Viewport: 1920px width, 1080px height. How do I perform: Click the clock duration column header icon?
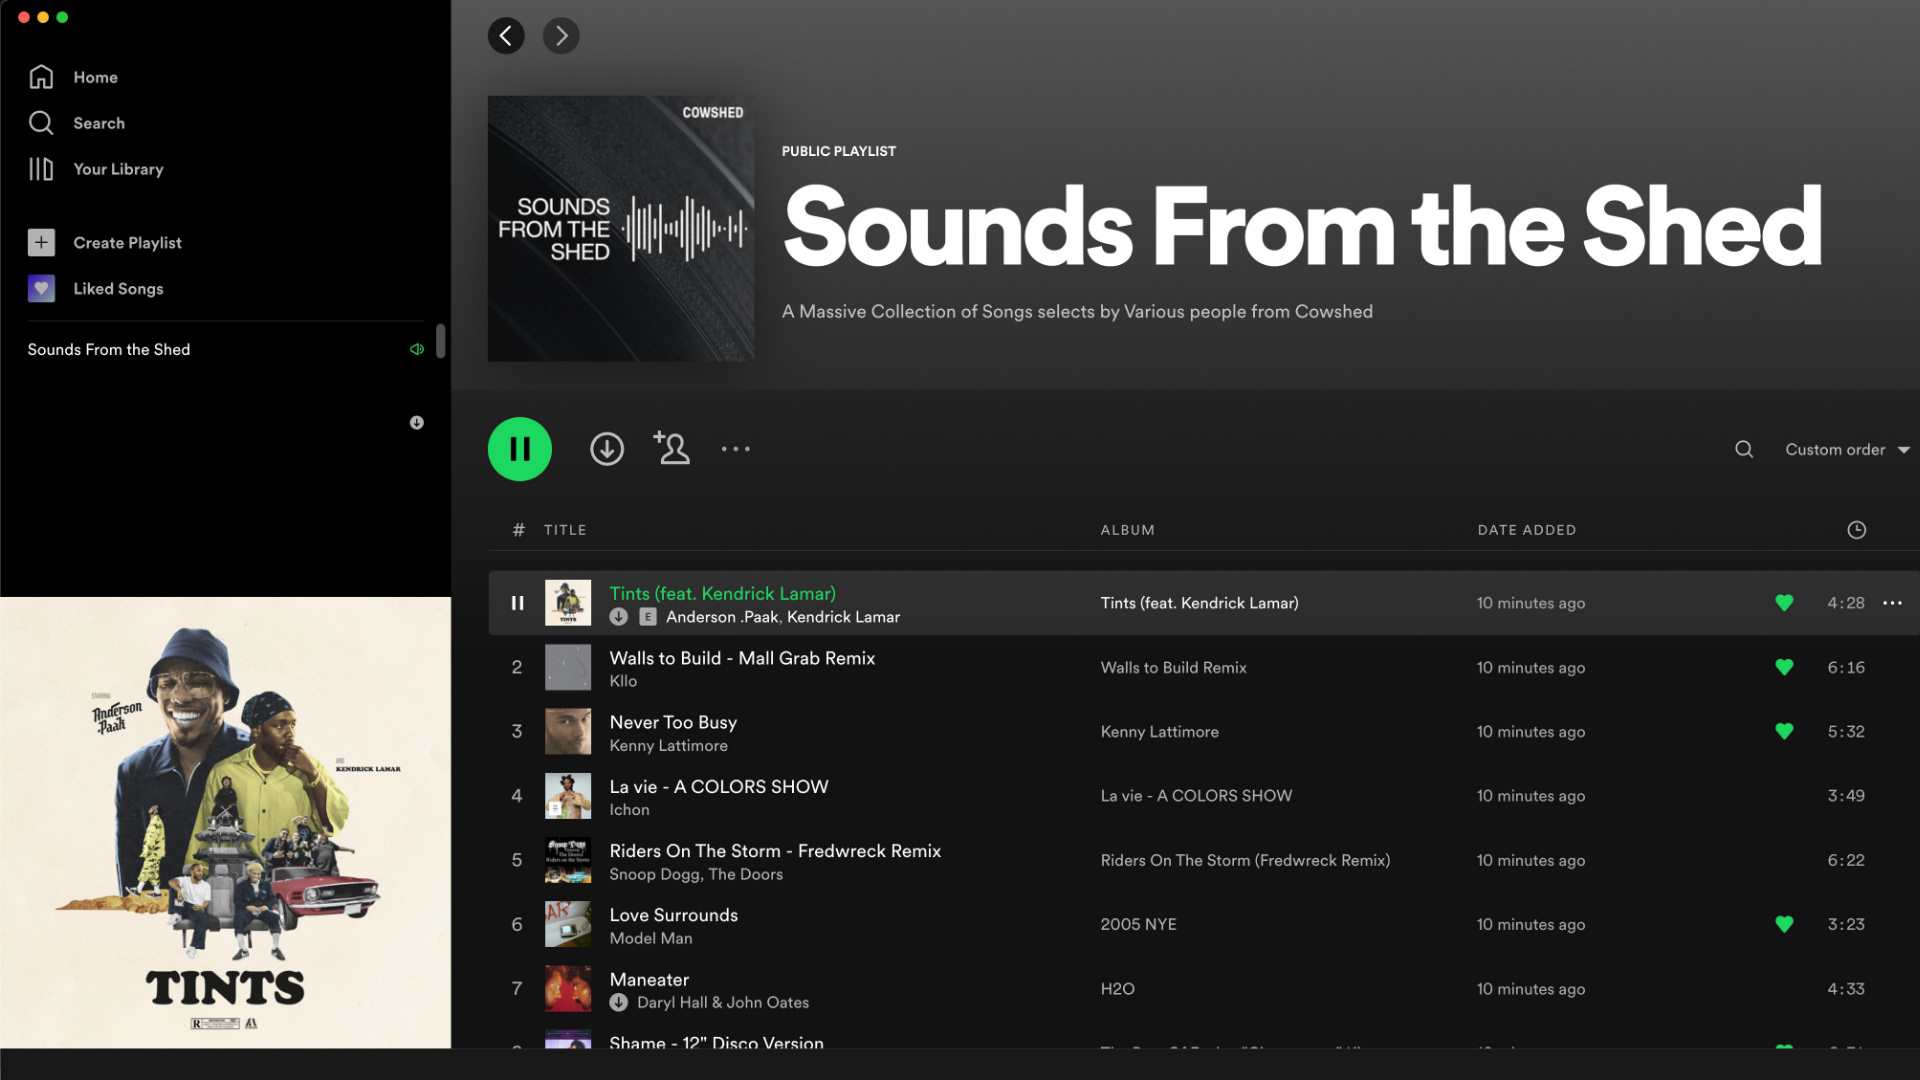click(x=1856, y=530)
